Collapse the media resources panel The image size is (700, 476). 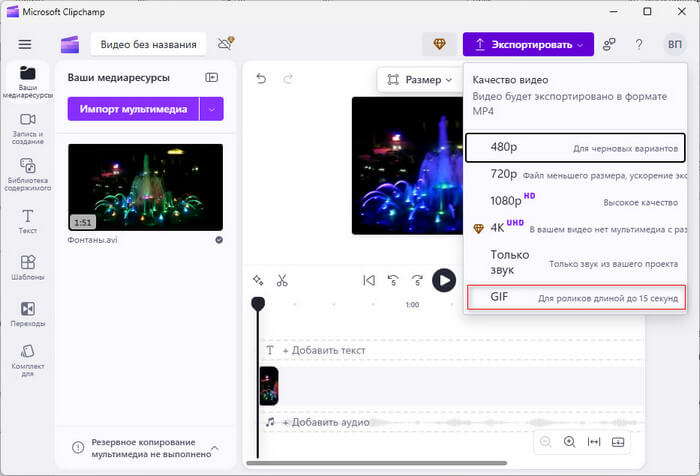pos(211,78)
